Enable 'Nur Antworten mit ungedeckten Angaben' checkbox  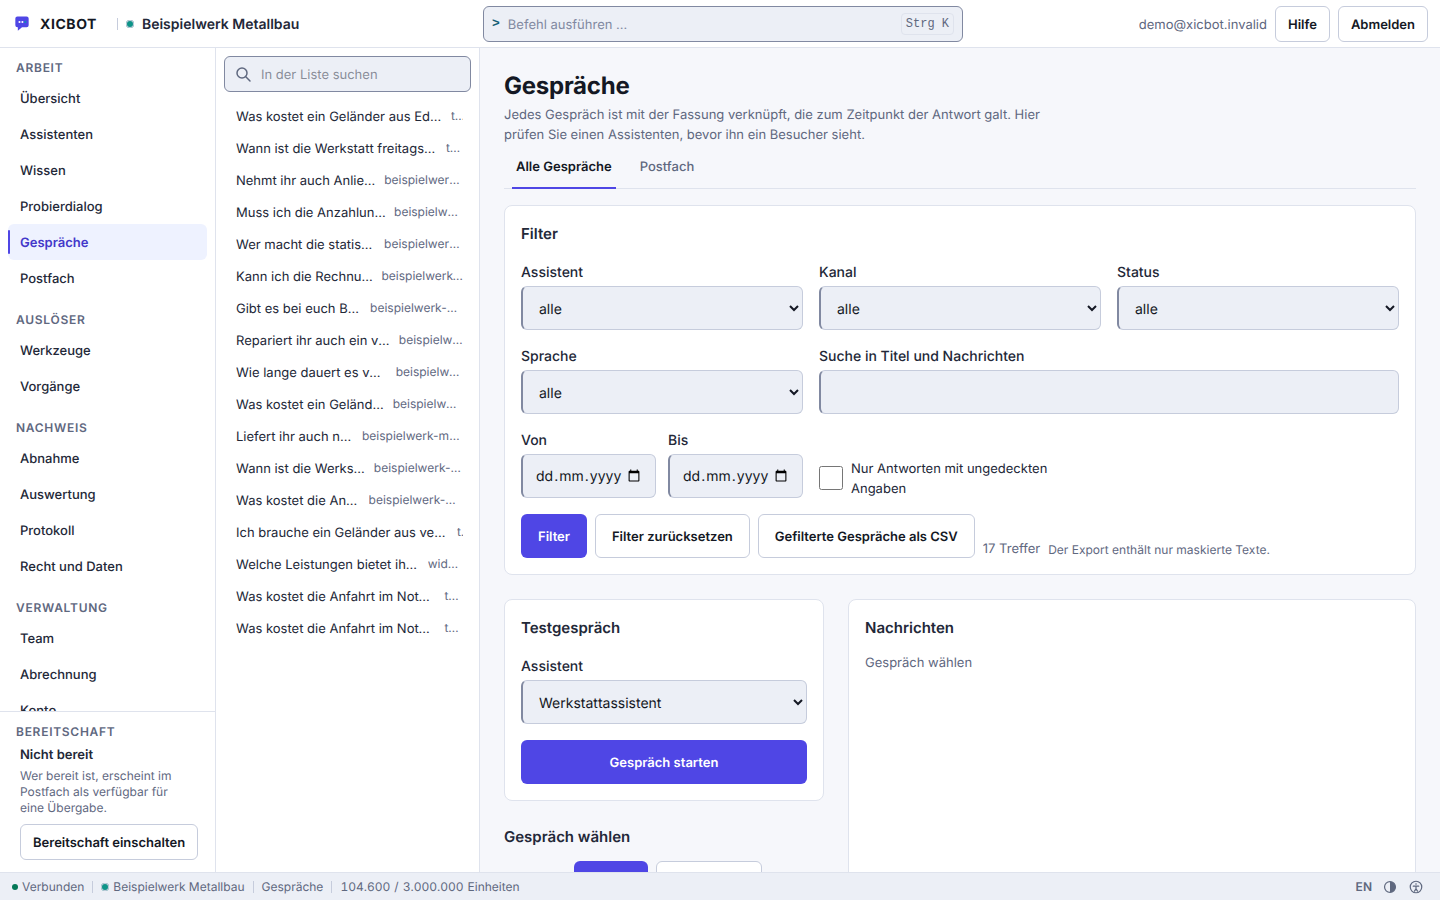pyautogui.click(x=831, y=478)
